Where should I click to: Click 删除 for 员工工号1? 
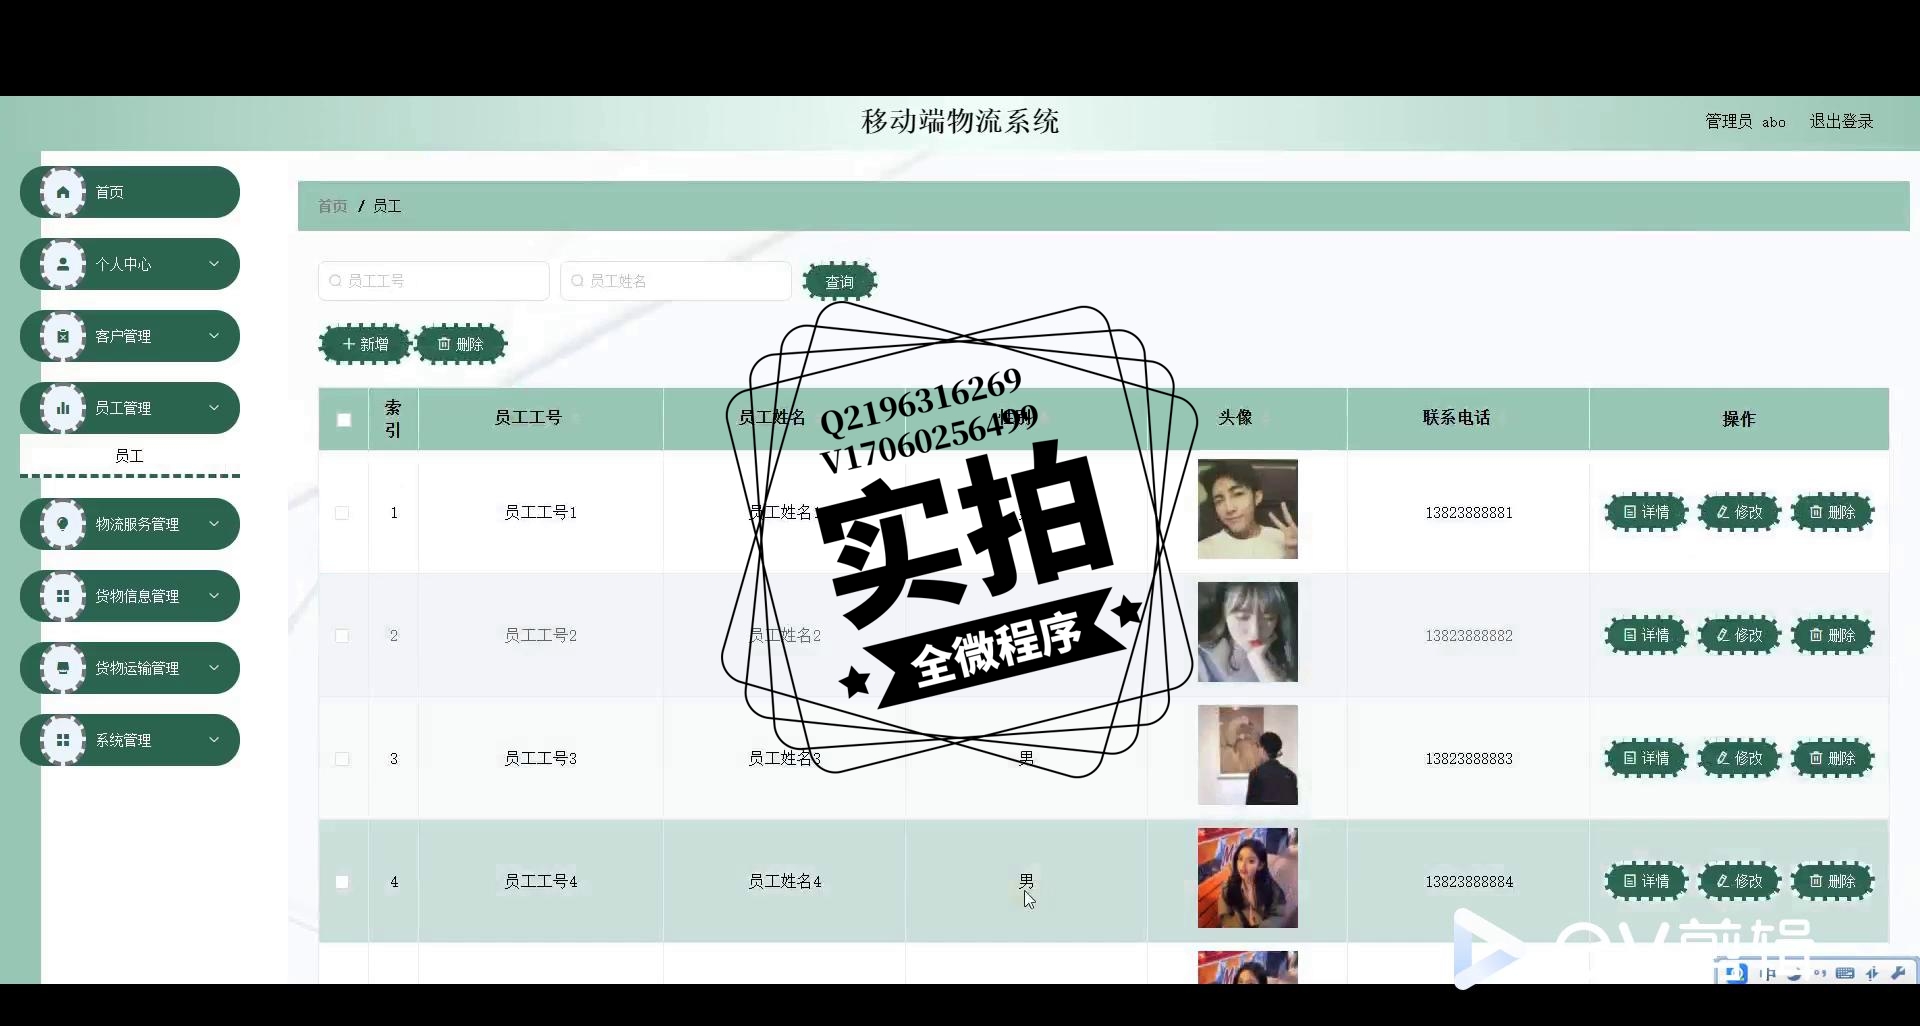click(1833, 512)
